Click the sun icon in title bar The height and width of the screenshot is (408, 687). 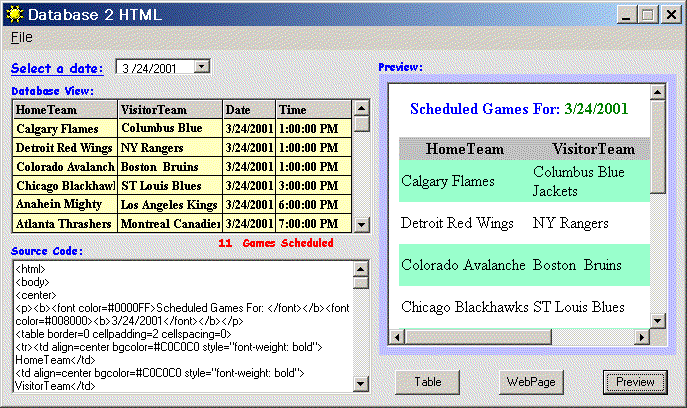click(x=15, y=14)
